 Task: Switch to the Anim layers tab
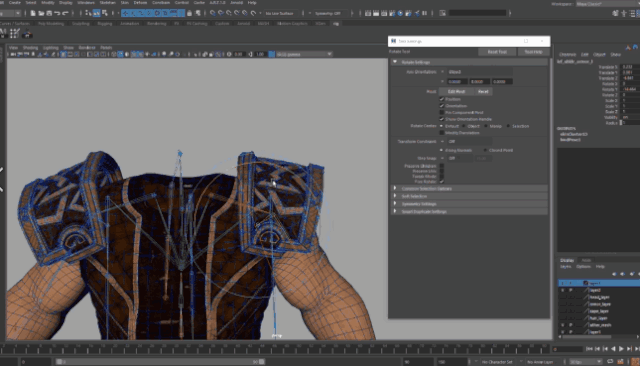pyautogui.click(x=586, y=260)
